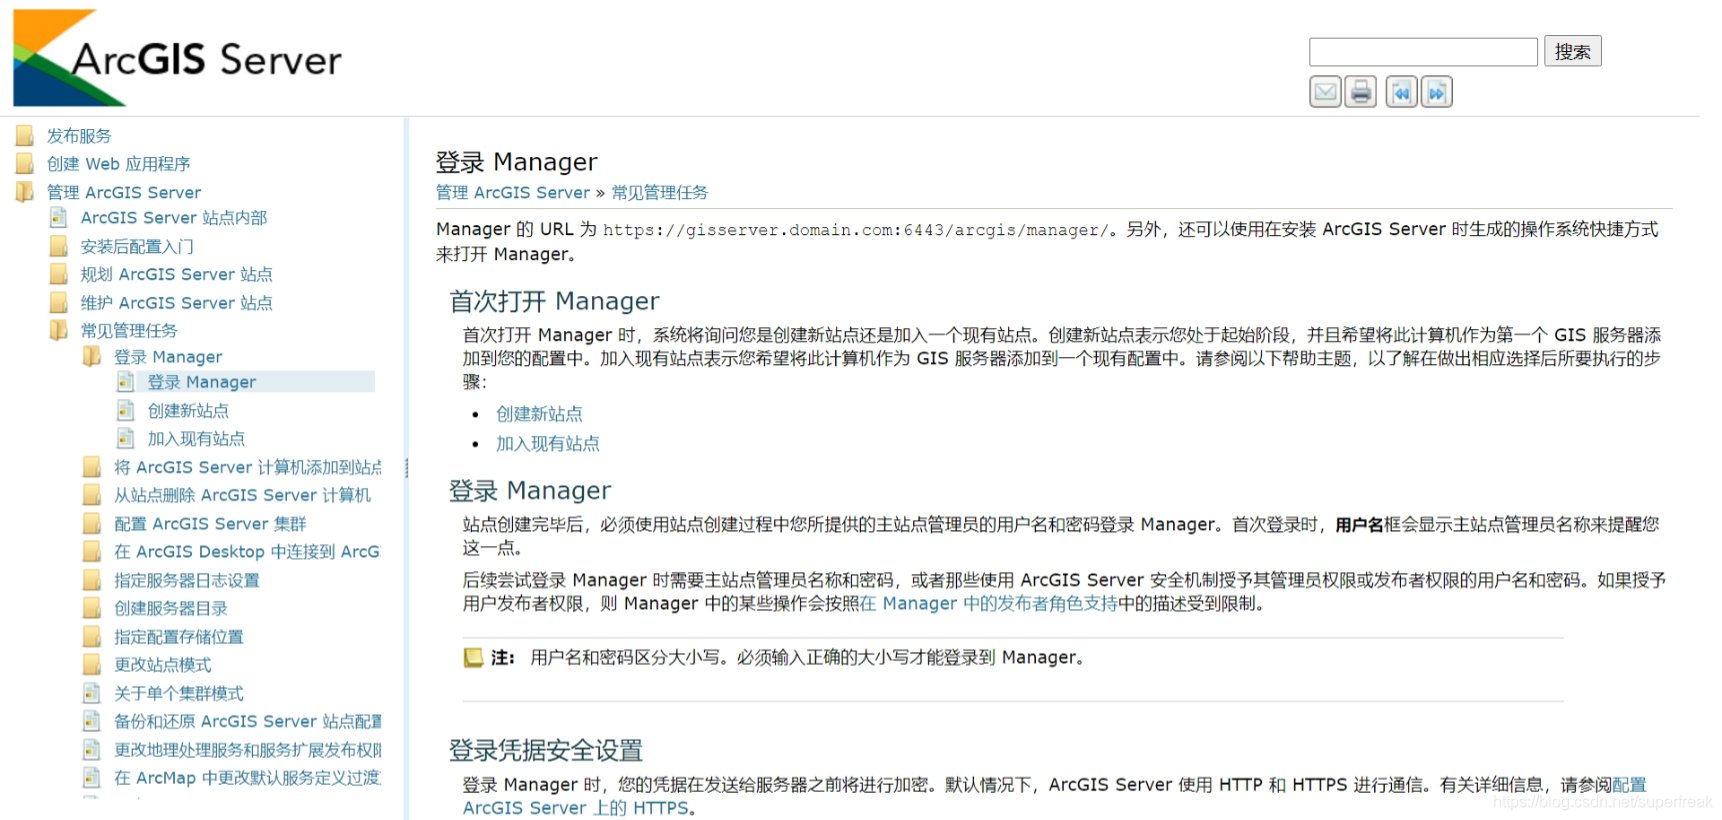Collapse the 管理 ArcGIS Server book icon
1722x820 pixels.
pos(25,191)
